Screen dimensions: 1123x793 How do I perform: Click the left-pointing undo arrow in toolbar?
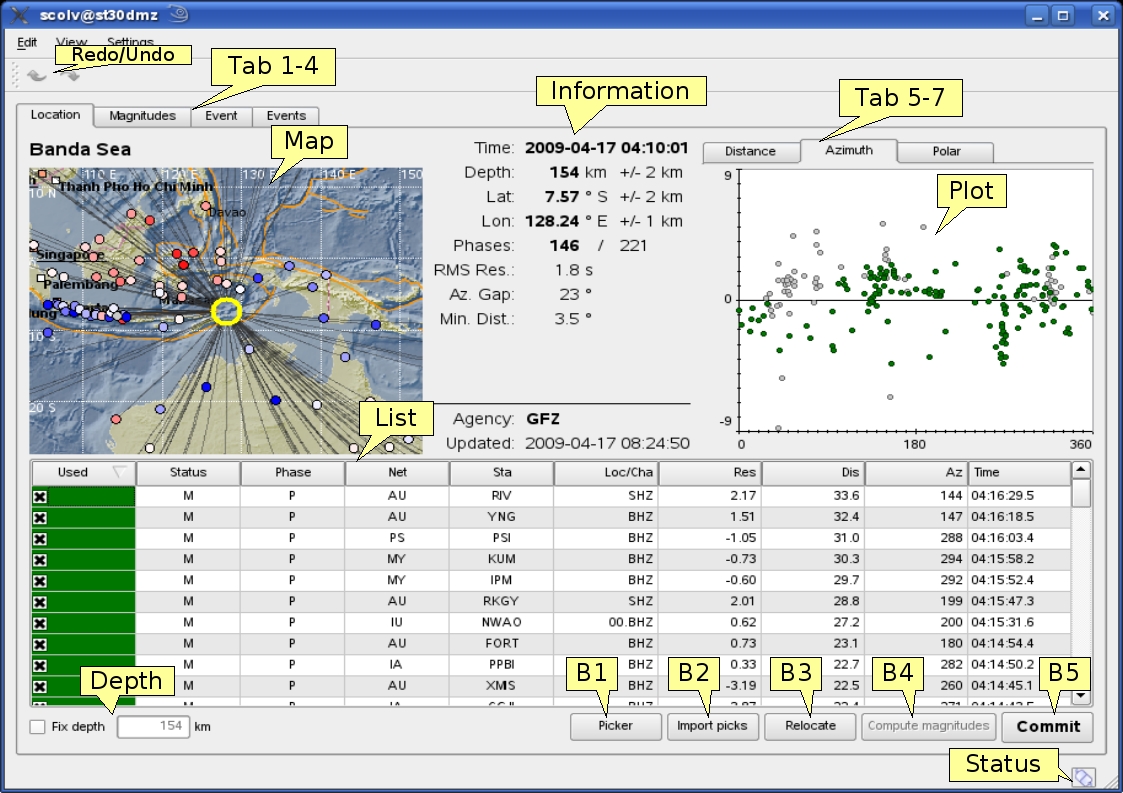pyautogui.click(x=36, y=75)
